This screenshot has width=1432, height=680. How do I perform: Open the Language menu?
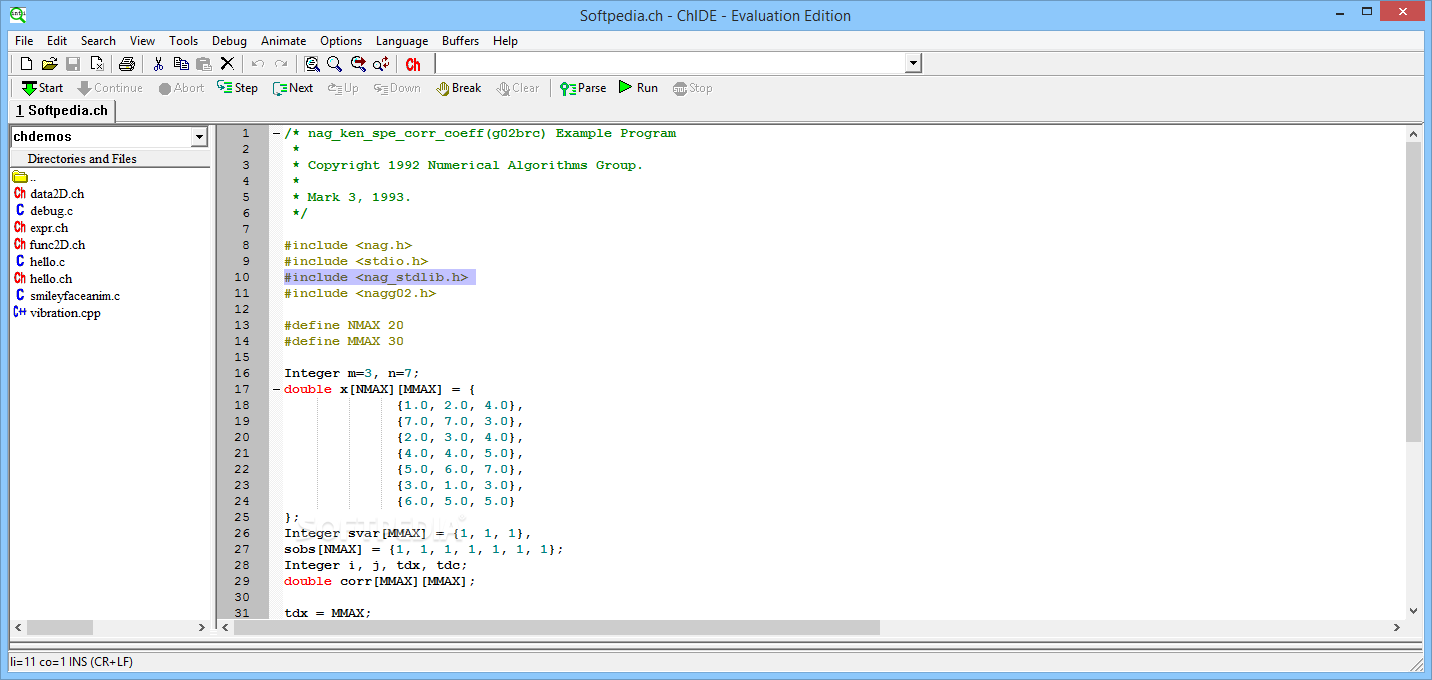coord(402,41)
